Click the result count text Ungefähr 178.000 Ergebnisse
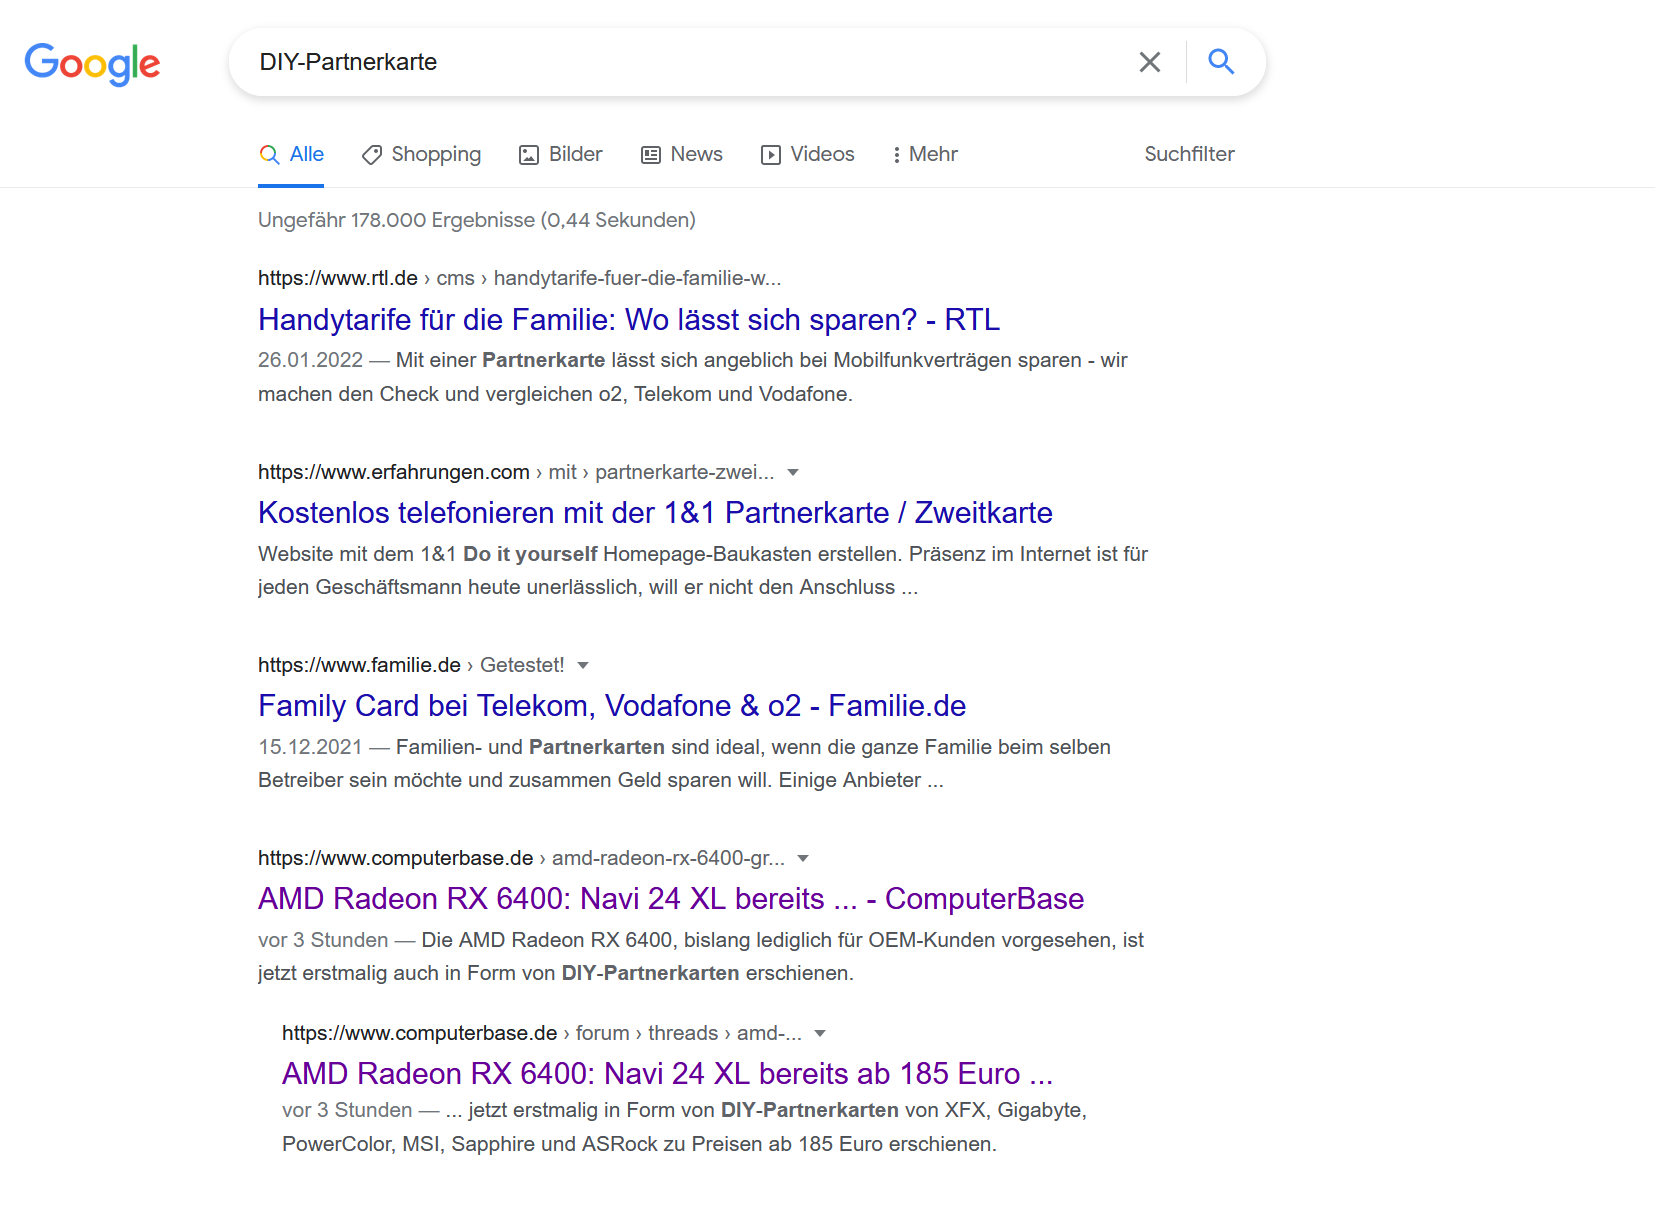 click(x=477, y=220)
